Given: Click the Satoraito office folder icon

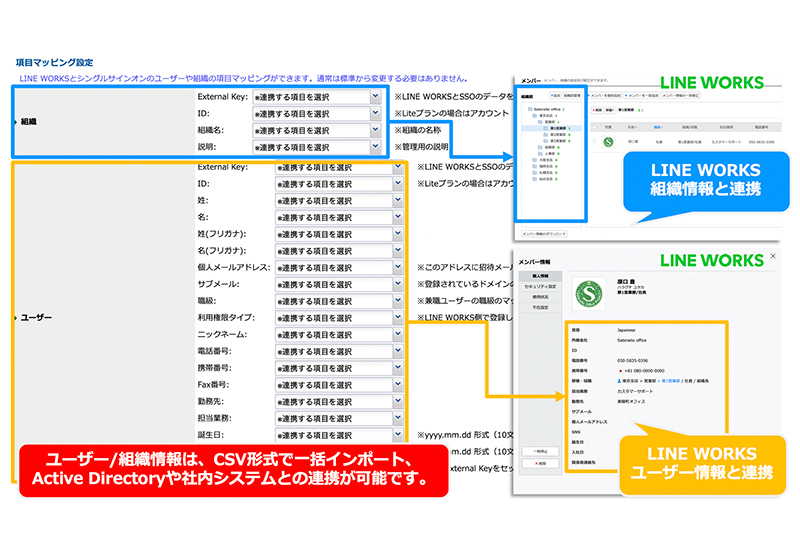Looking at the screenshot, I should tap(530, 109).
